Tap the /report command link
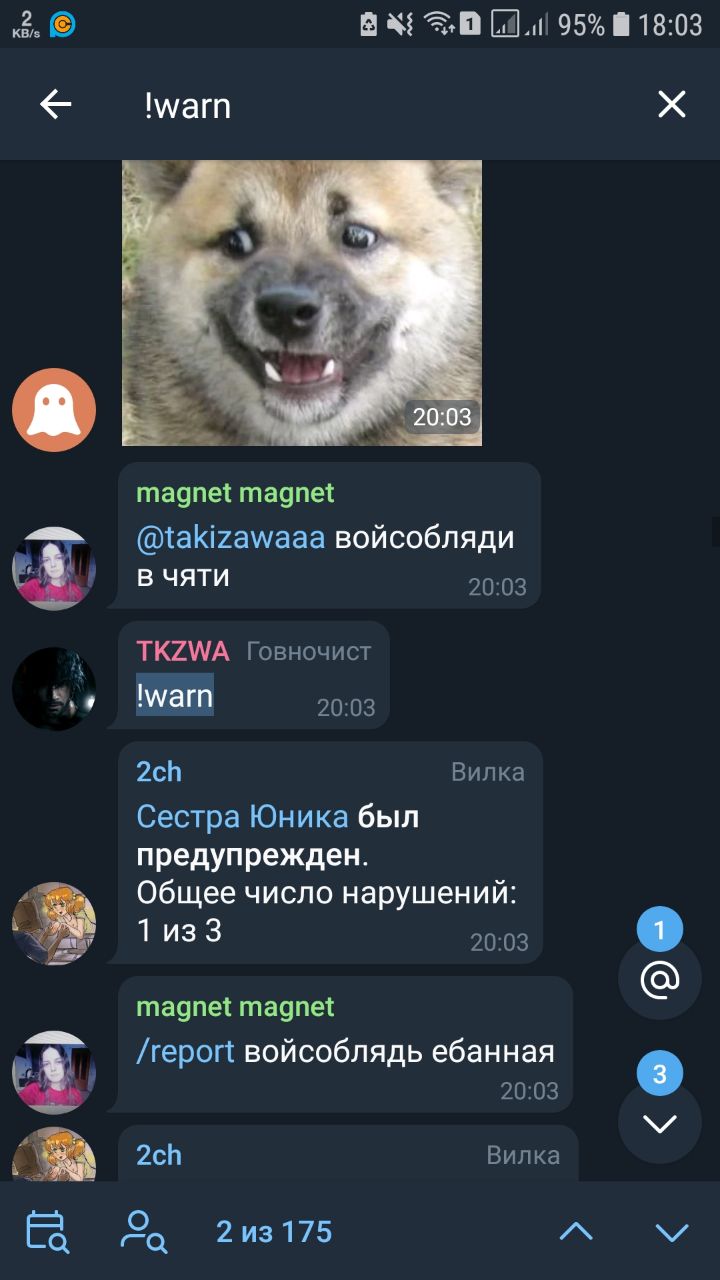720x1280 pixels. [x=185, y=1052]
